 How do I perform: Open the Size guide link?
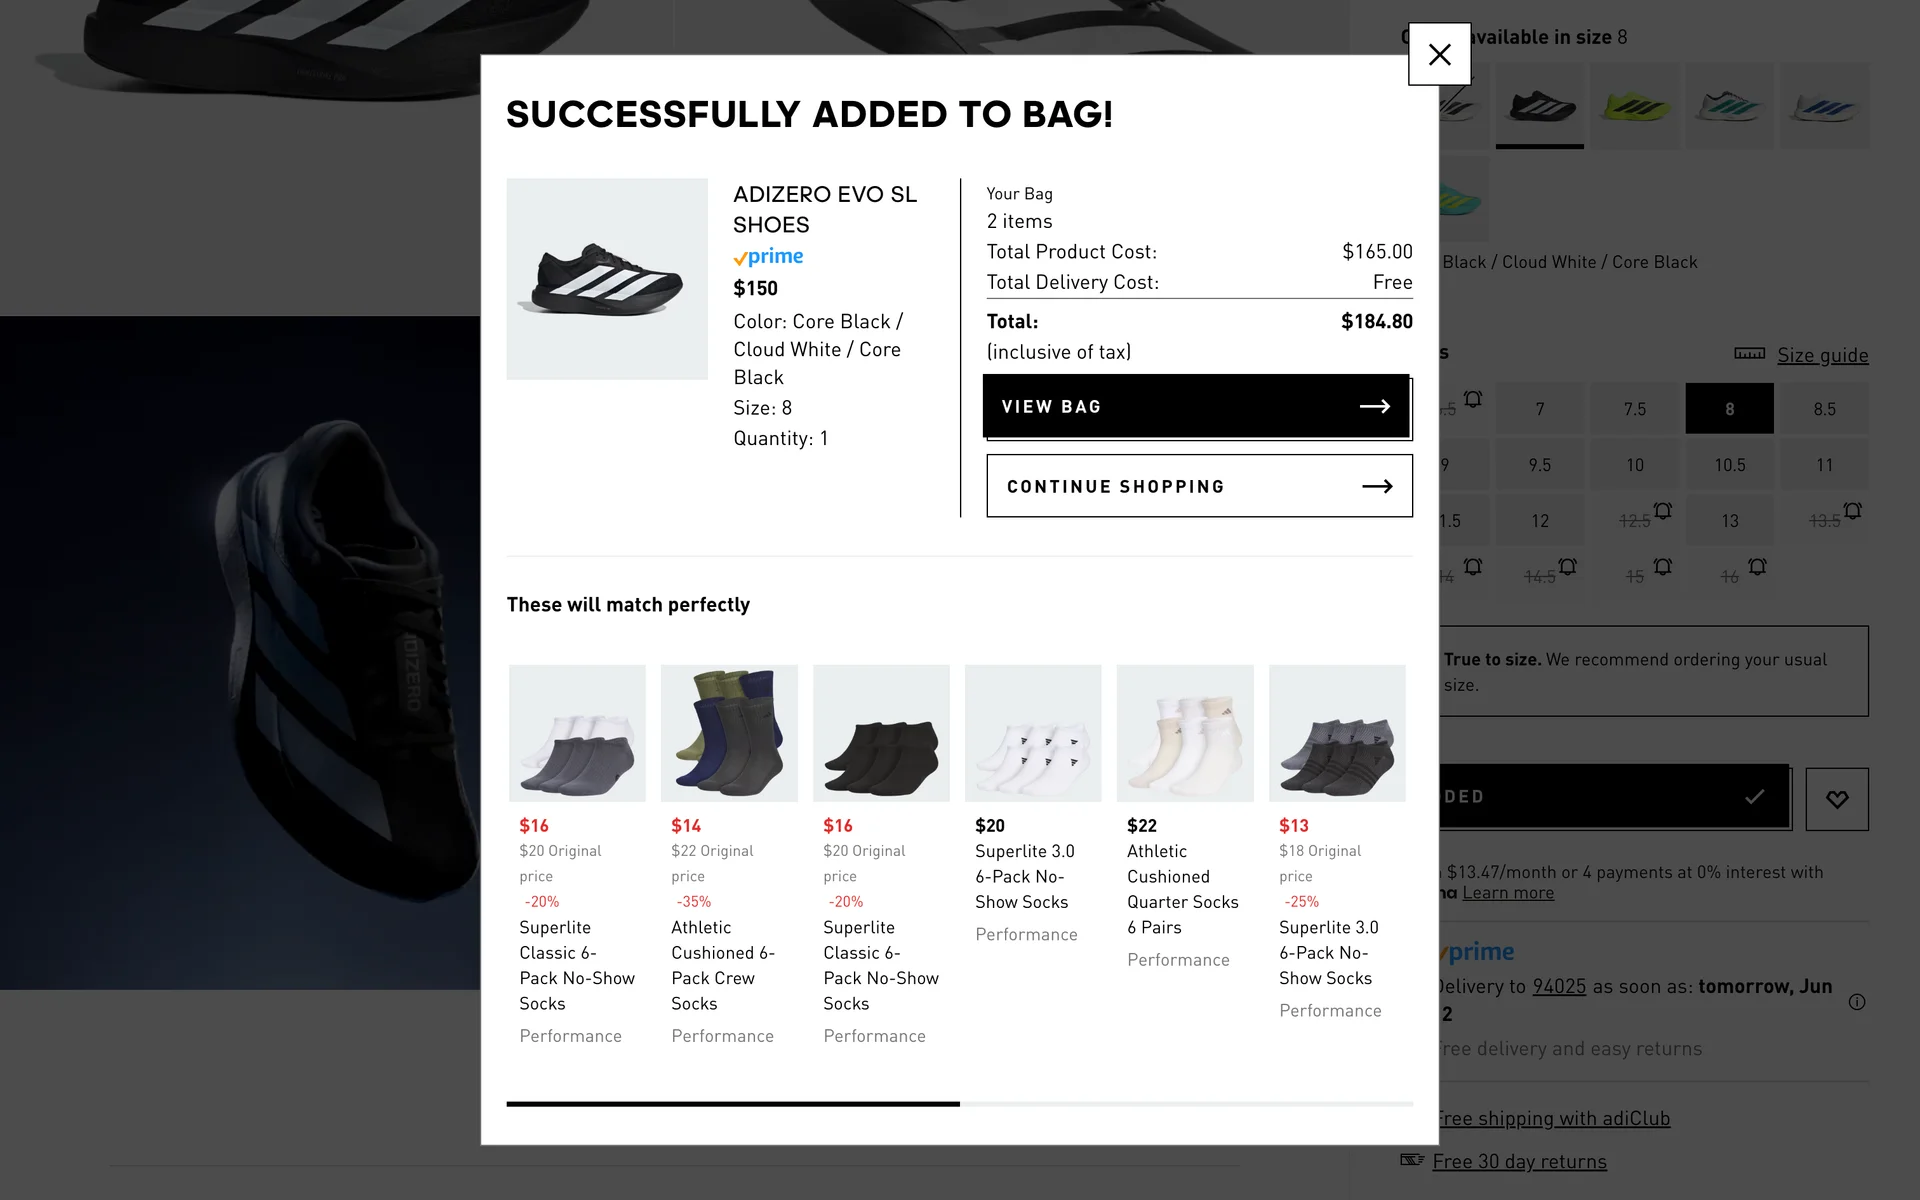click(x=1822, y=355)
